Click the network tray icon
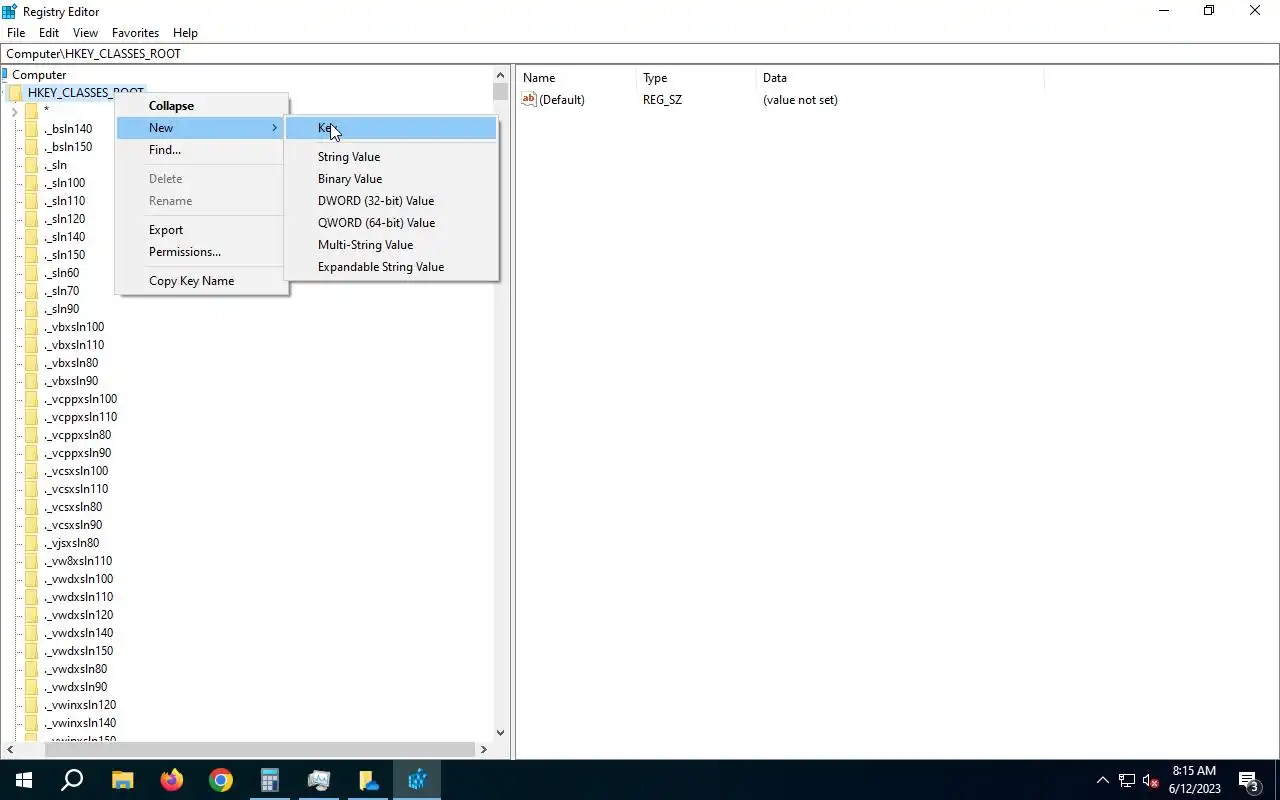This screenshot has width=1280, height=800. (1126, 780)
